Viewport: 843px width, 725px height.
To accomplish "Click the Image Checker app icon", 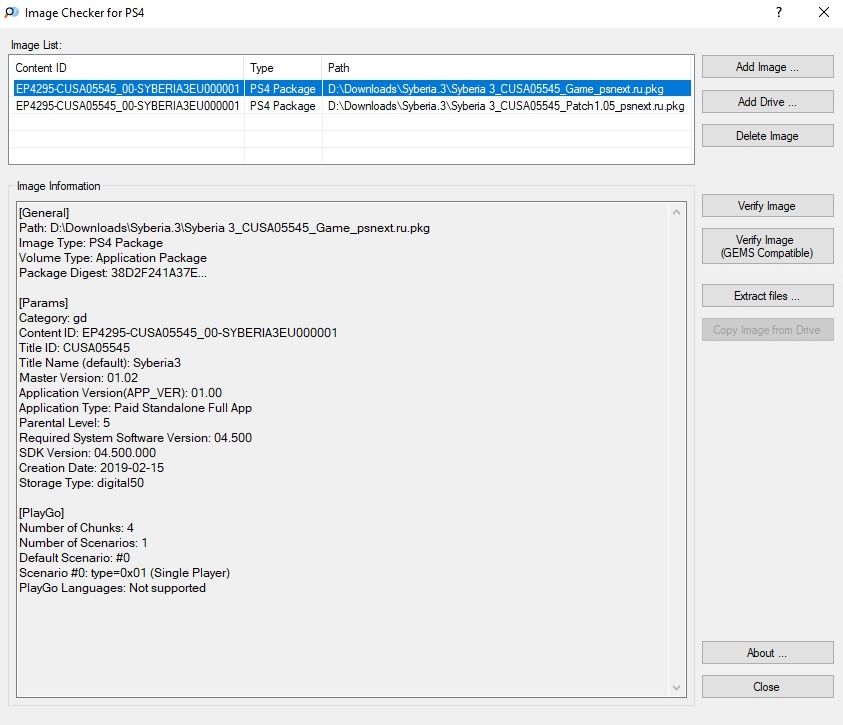I will pos(11,12).
